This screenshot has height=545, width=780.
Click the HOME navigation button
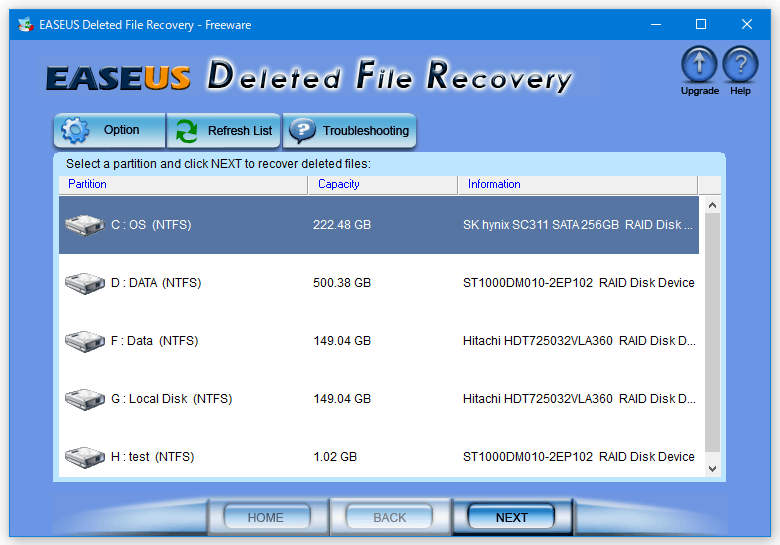pos(267,518)
